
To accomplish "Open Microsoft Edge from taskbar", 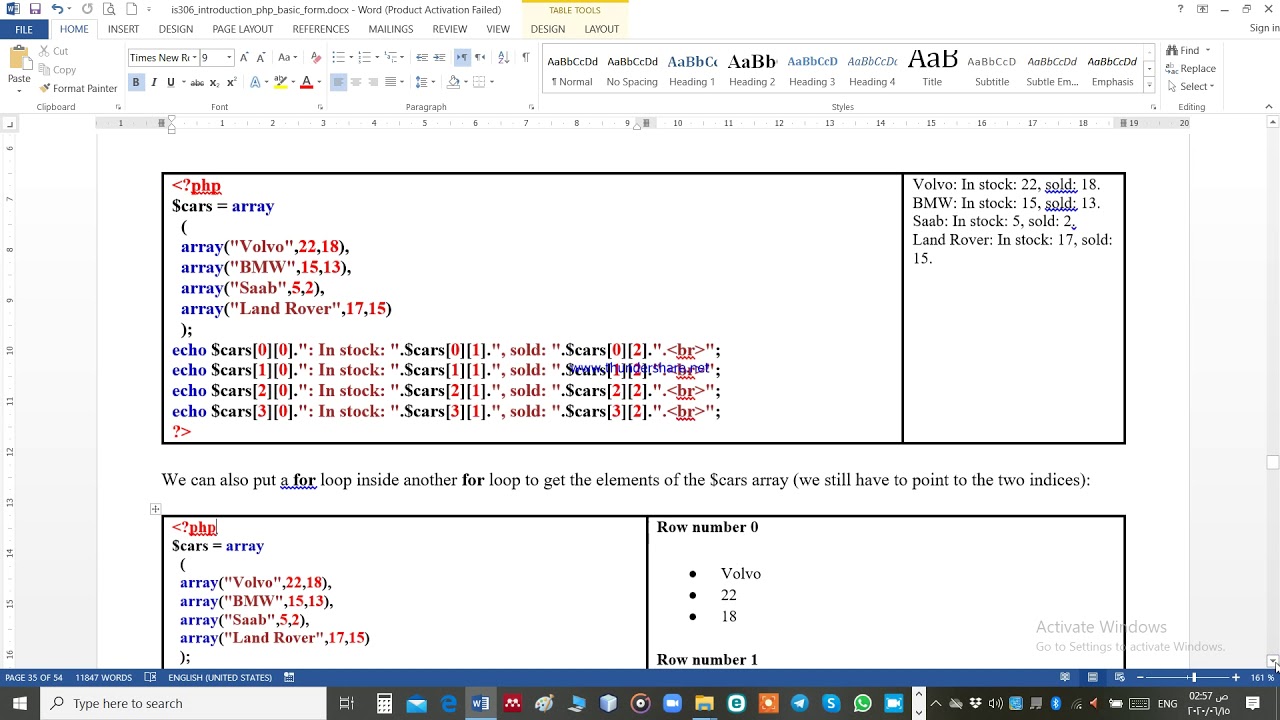I will coord(449,703).
